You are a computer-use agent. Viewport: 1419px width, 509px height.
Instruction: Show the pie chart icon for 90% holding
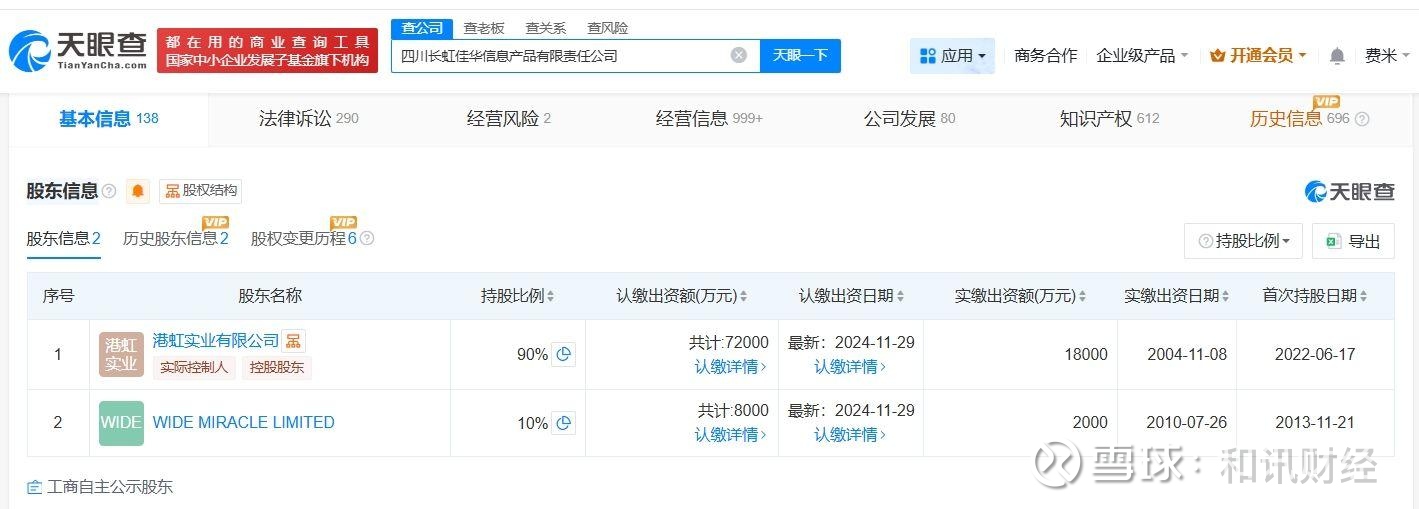tap(564, 354)
